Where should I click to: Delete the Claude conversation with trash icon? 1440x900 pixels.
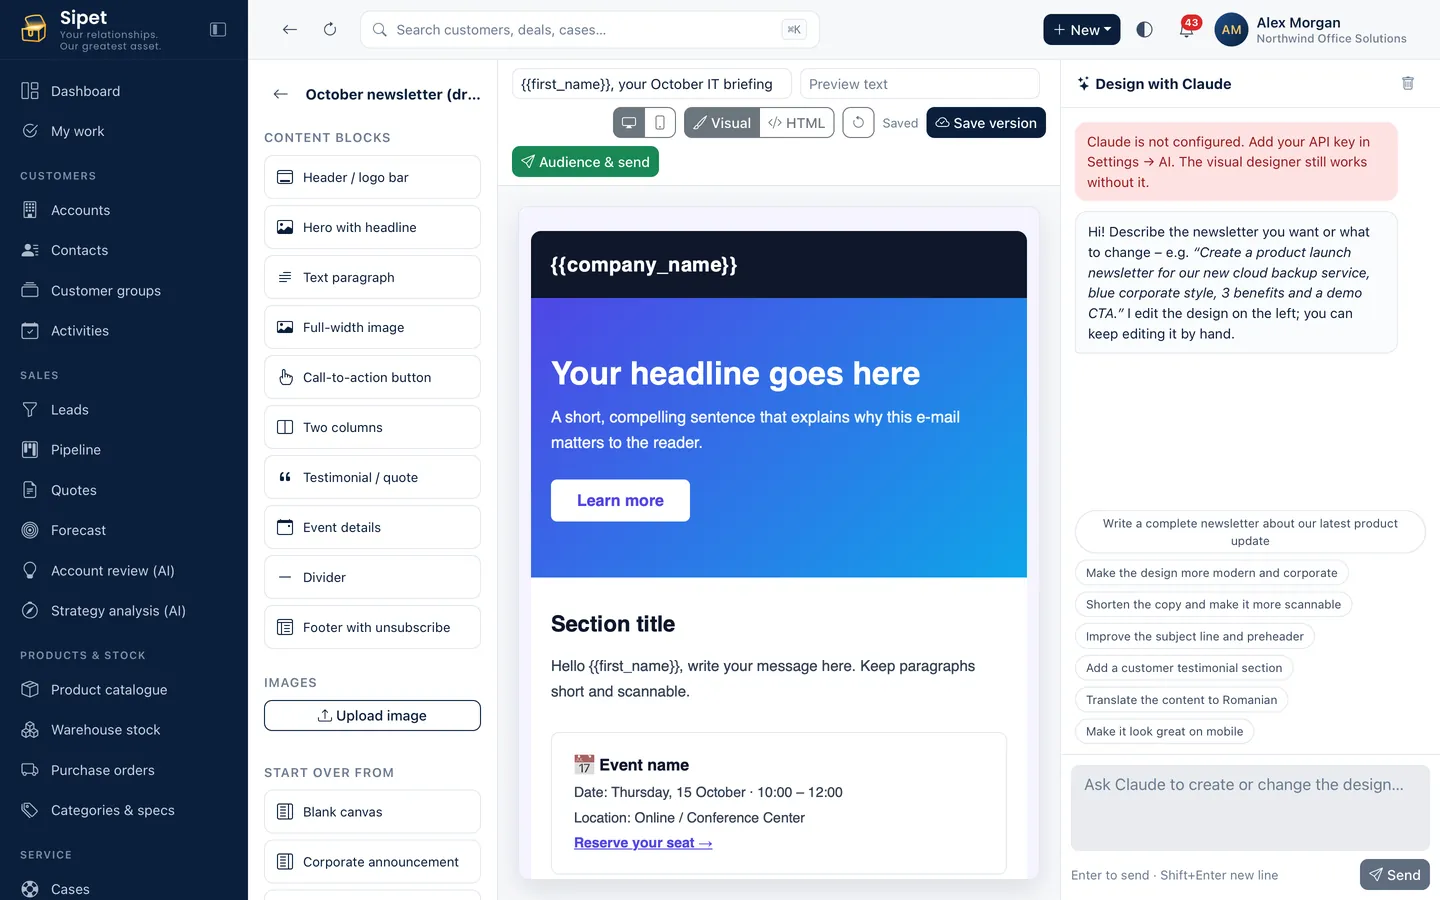(1408, 84)
